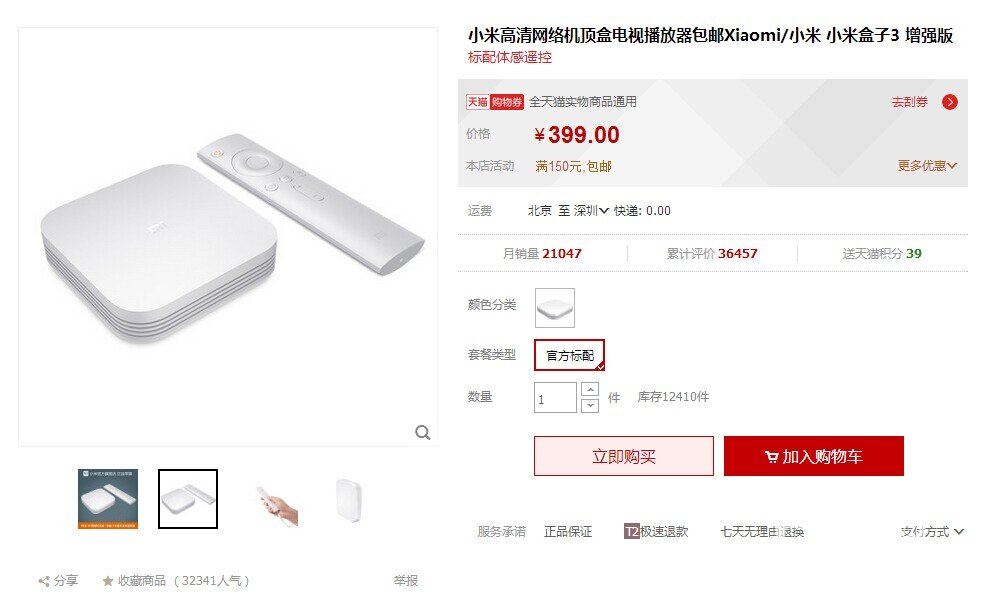Click the quantity input field
This screenshot has height=607, width=986.
pyautogui.click(x=555, y=398)
